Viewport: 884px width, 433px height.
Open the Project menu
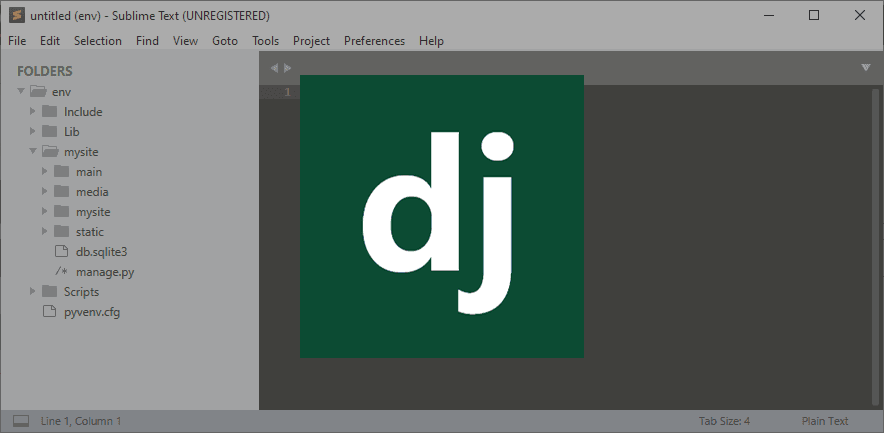pos(311,41)
